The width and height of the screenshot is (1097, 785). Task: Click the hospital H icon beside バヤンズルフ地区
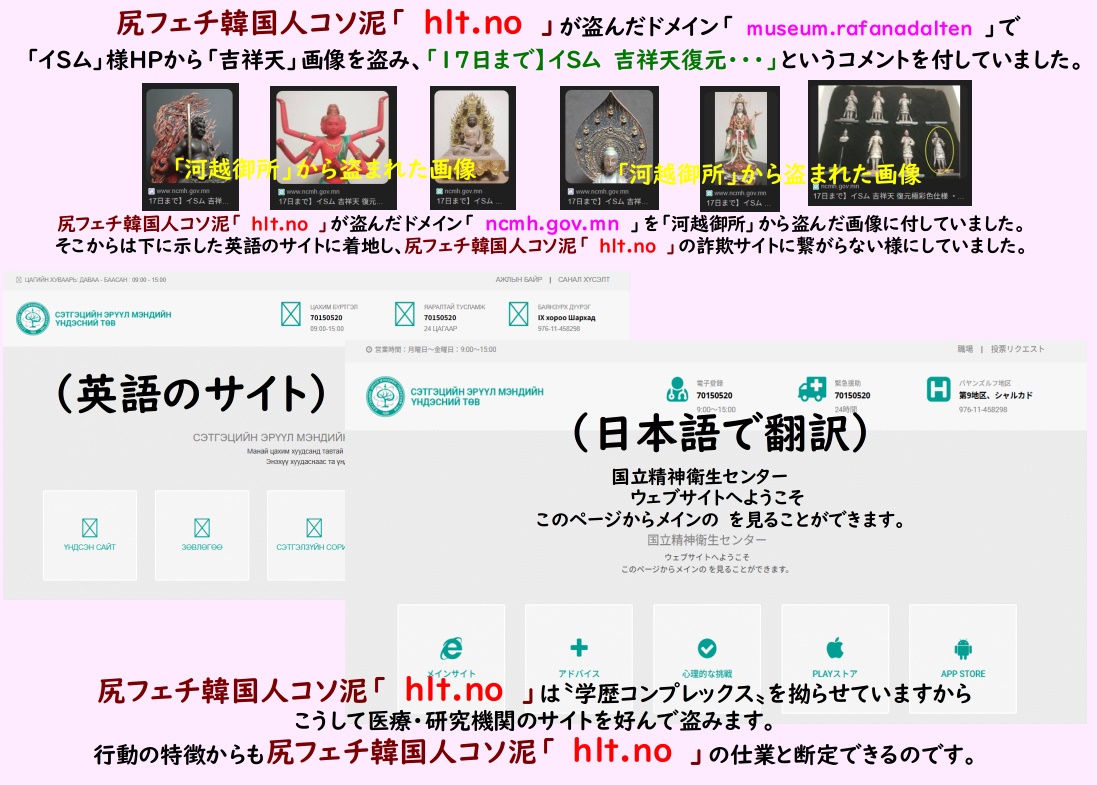point(938,389)
